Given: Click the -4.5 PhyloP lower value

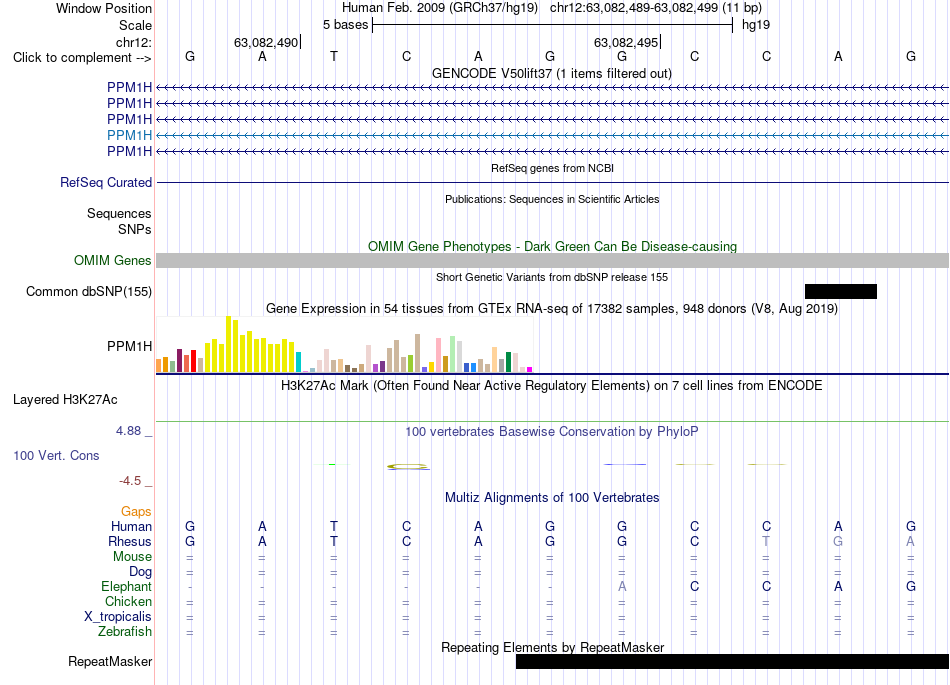Looking at the screenshot, I should pyautogui.click(x=130, y=481).
